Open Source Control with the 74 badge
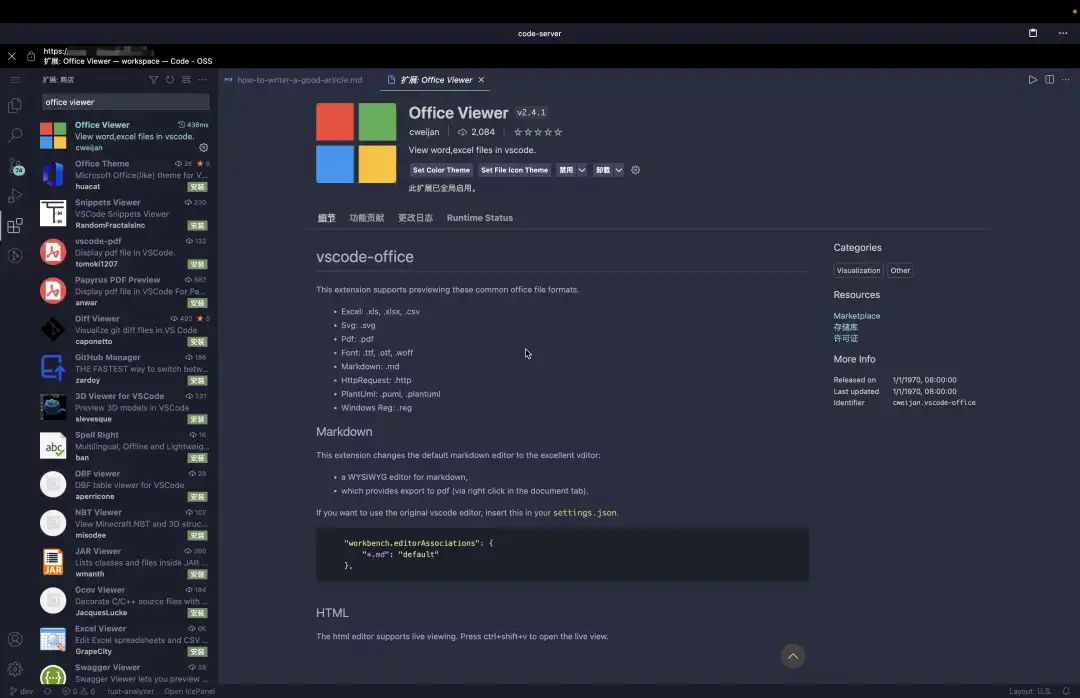 pos(15,166)
